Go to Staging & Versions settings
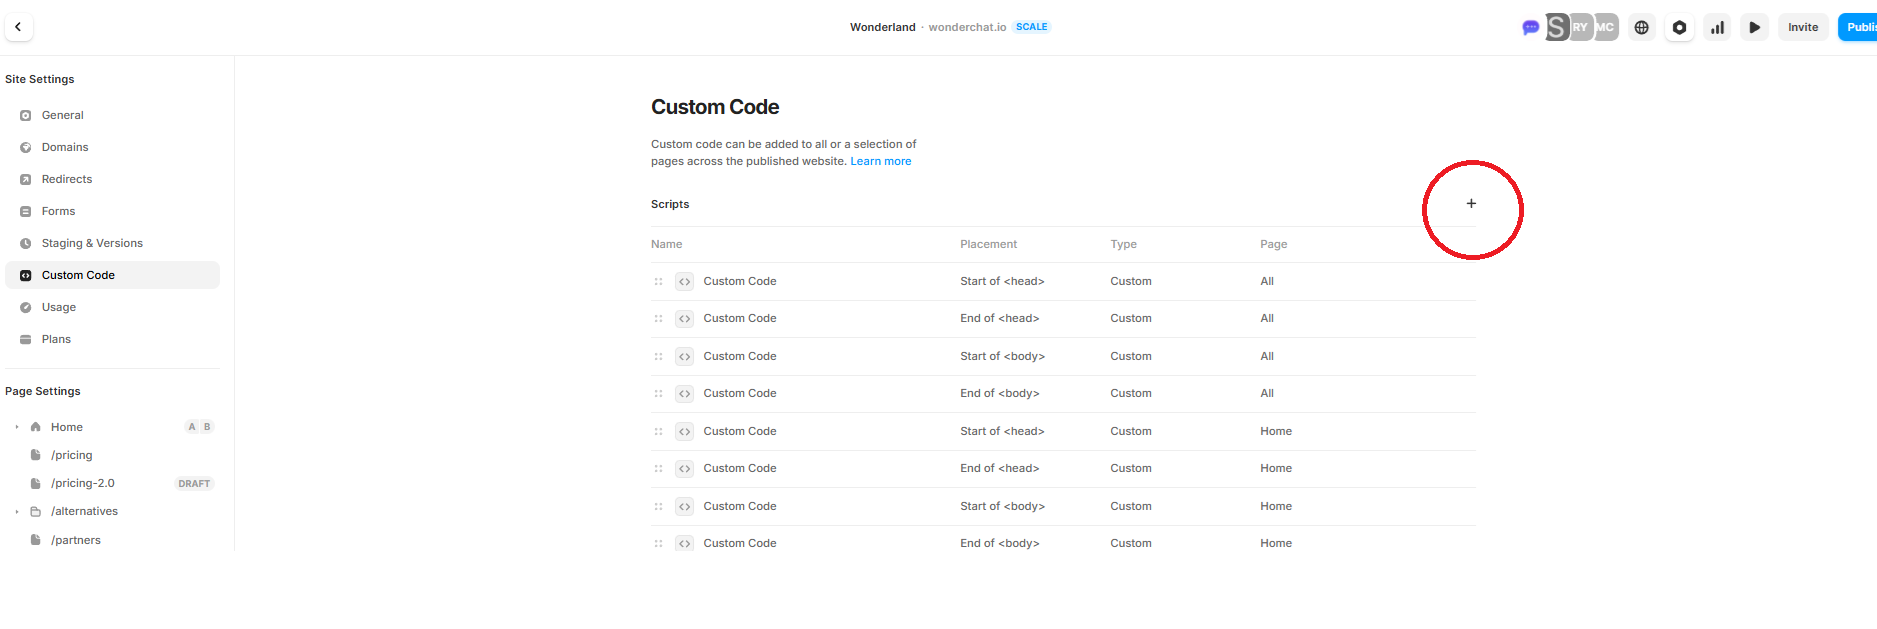Screen dimensions: 1877x629 92,243
